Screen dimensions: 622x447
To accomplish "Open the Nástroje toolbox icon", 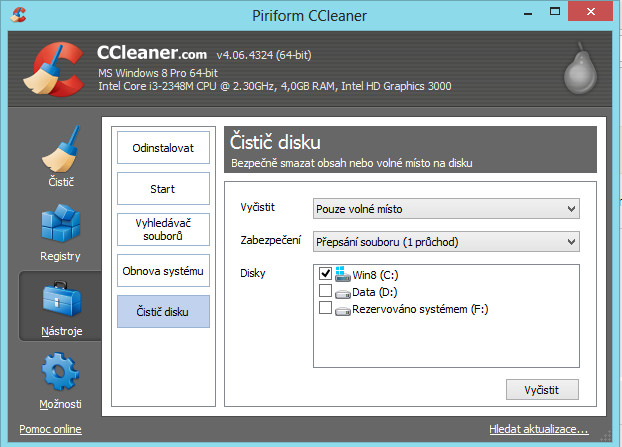I will point(61,299).
